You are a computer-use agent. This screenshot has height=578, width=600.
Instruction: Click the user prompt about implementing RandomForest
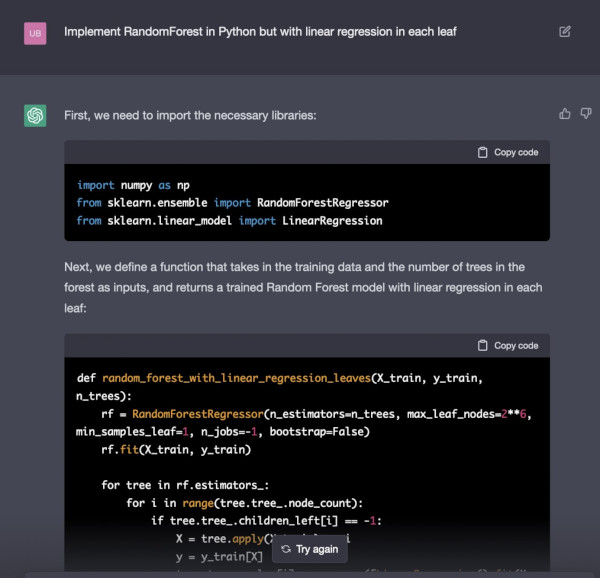(260, 32)
